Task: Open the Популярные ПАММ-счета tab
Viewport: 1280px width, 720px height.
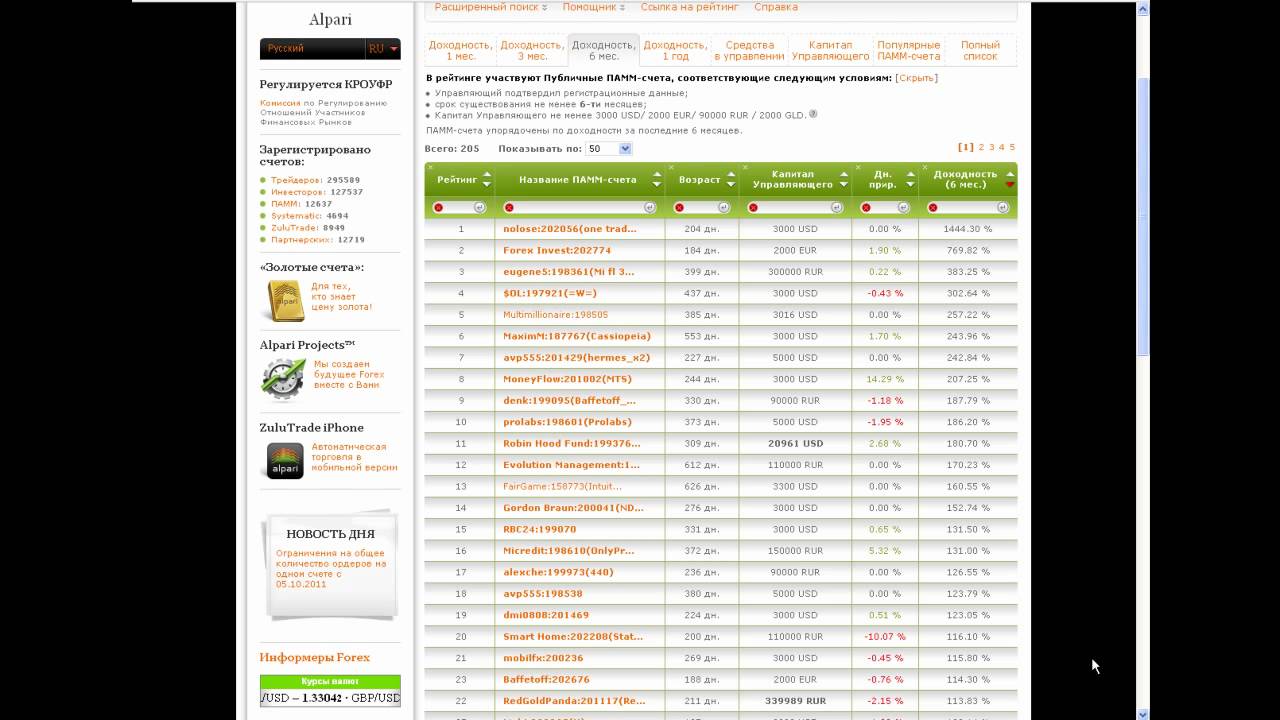Action: pyautogui.click(x=908, y=50)
